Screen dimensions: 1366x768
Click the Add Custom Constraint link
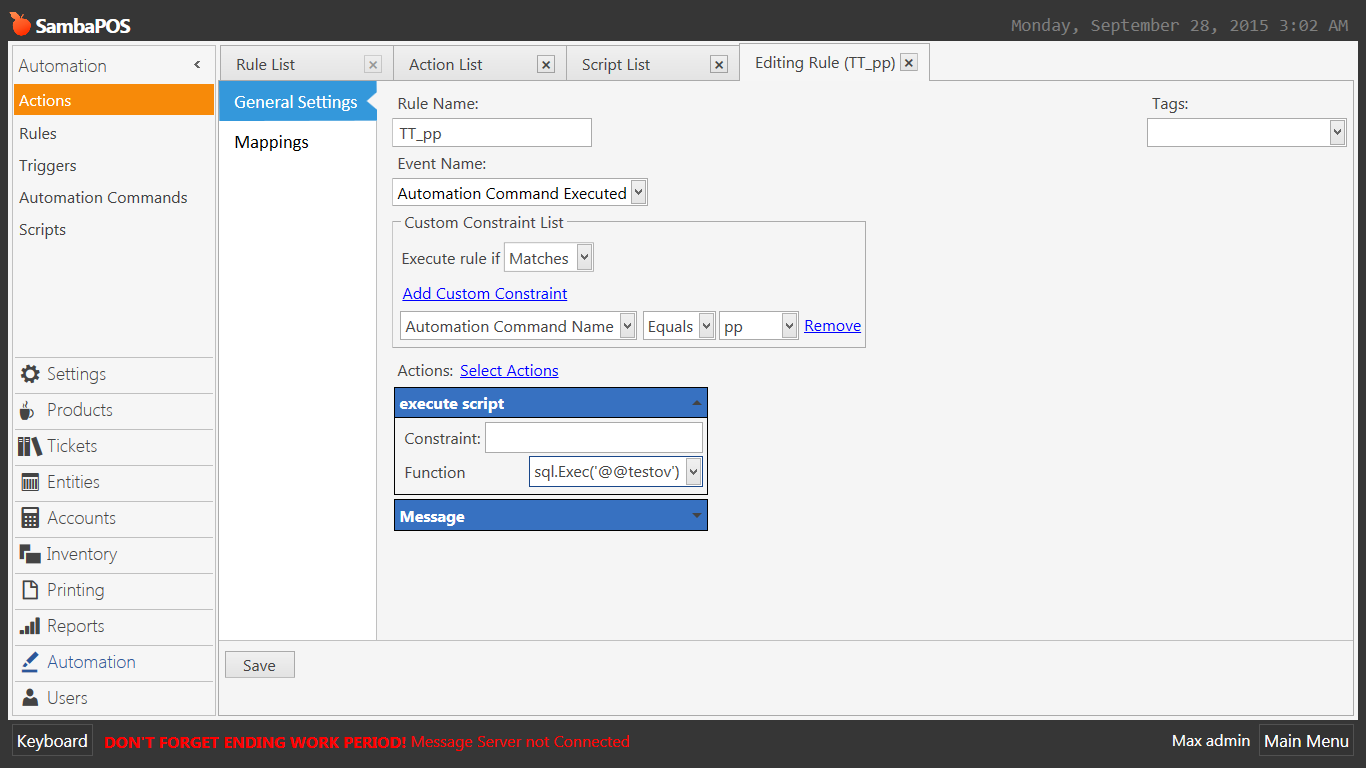click(485, 294)
